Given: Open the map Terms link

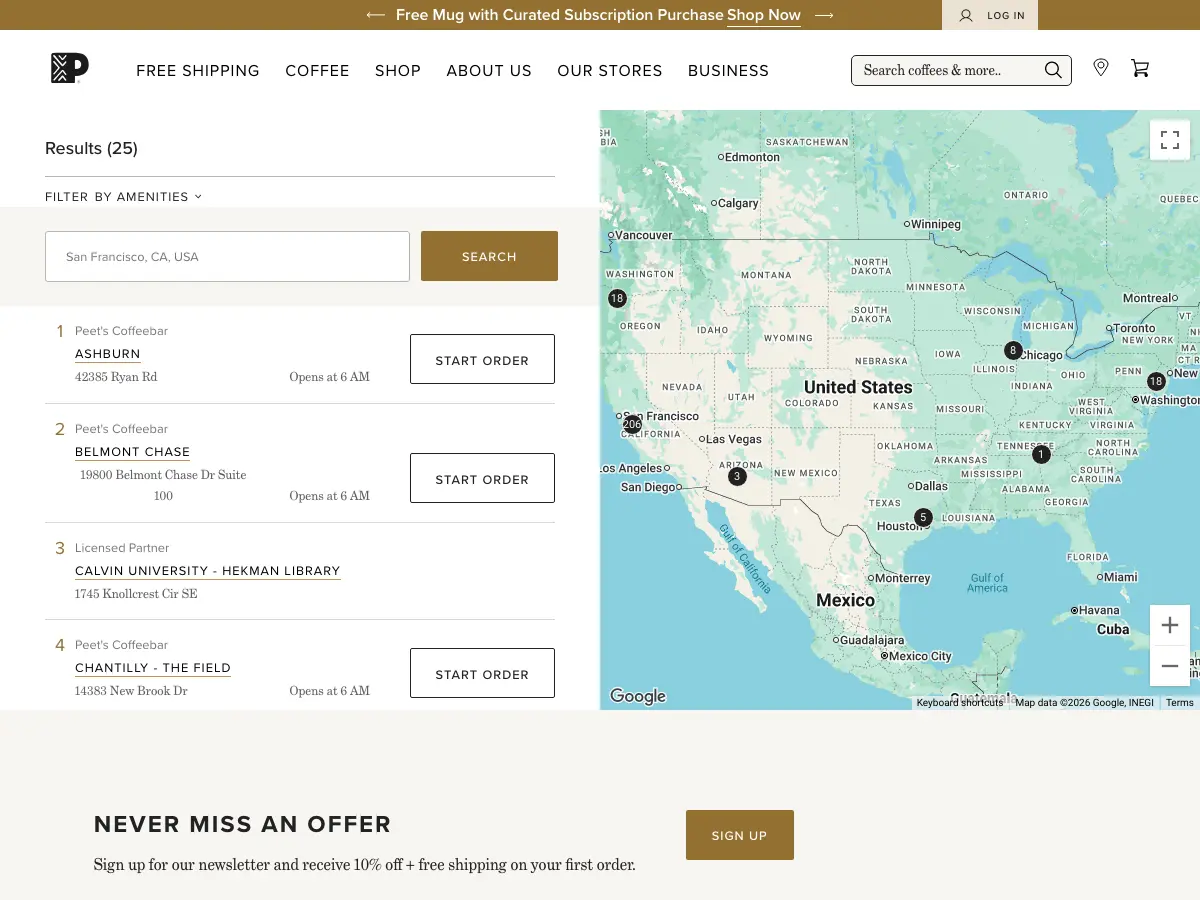Looking at the screenshot, I should [1180, 703].
